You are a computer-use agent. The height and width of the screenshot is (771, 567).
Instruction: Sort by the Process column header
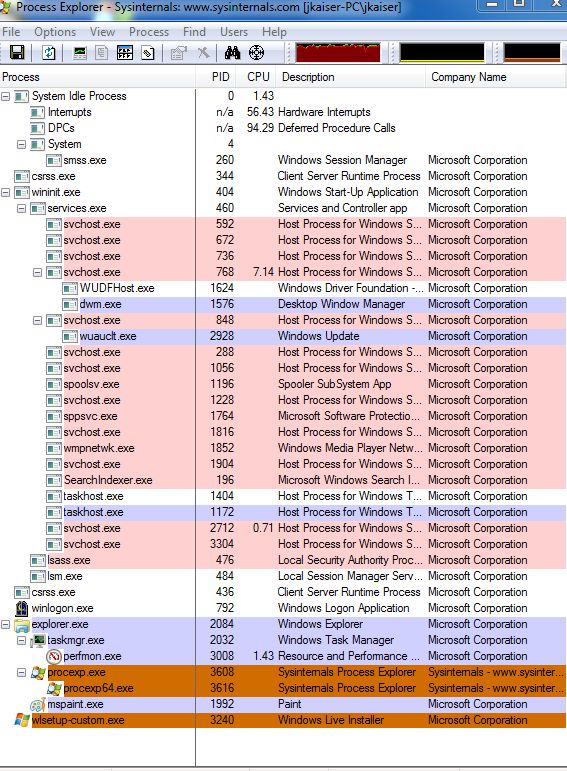pyautogui.click(x=98, y=77)
